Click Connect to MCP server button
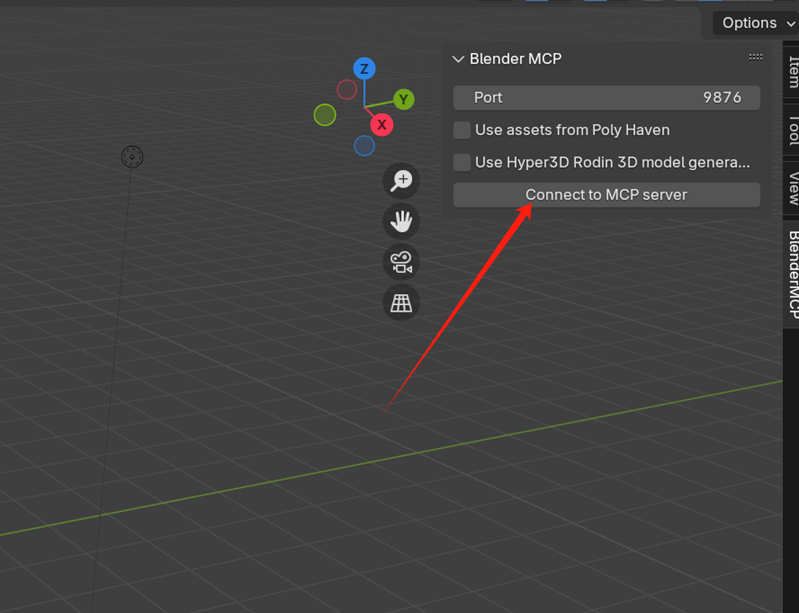The width and height of the screenshot is (799, 613). (606, 195)
